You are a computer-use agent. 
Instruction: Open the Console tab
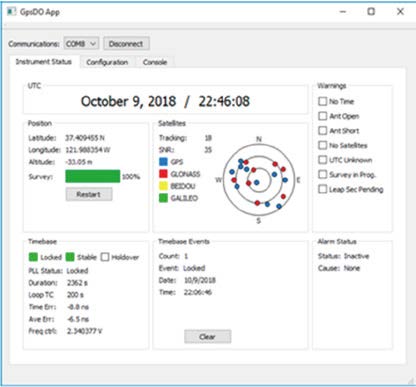point(155,62)
